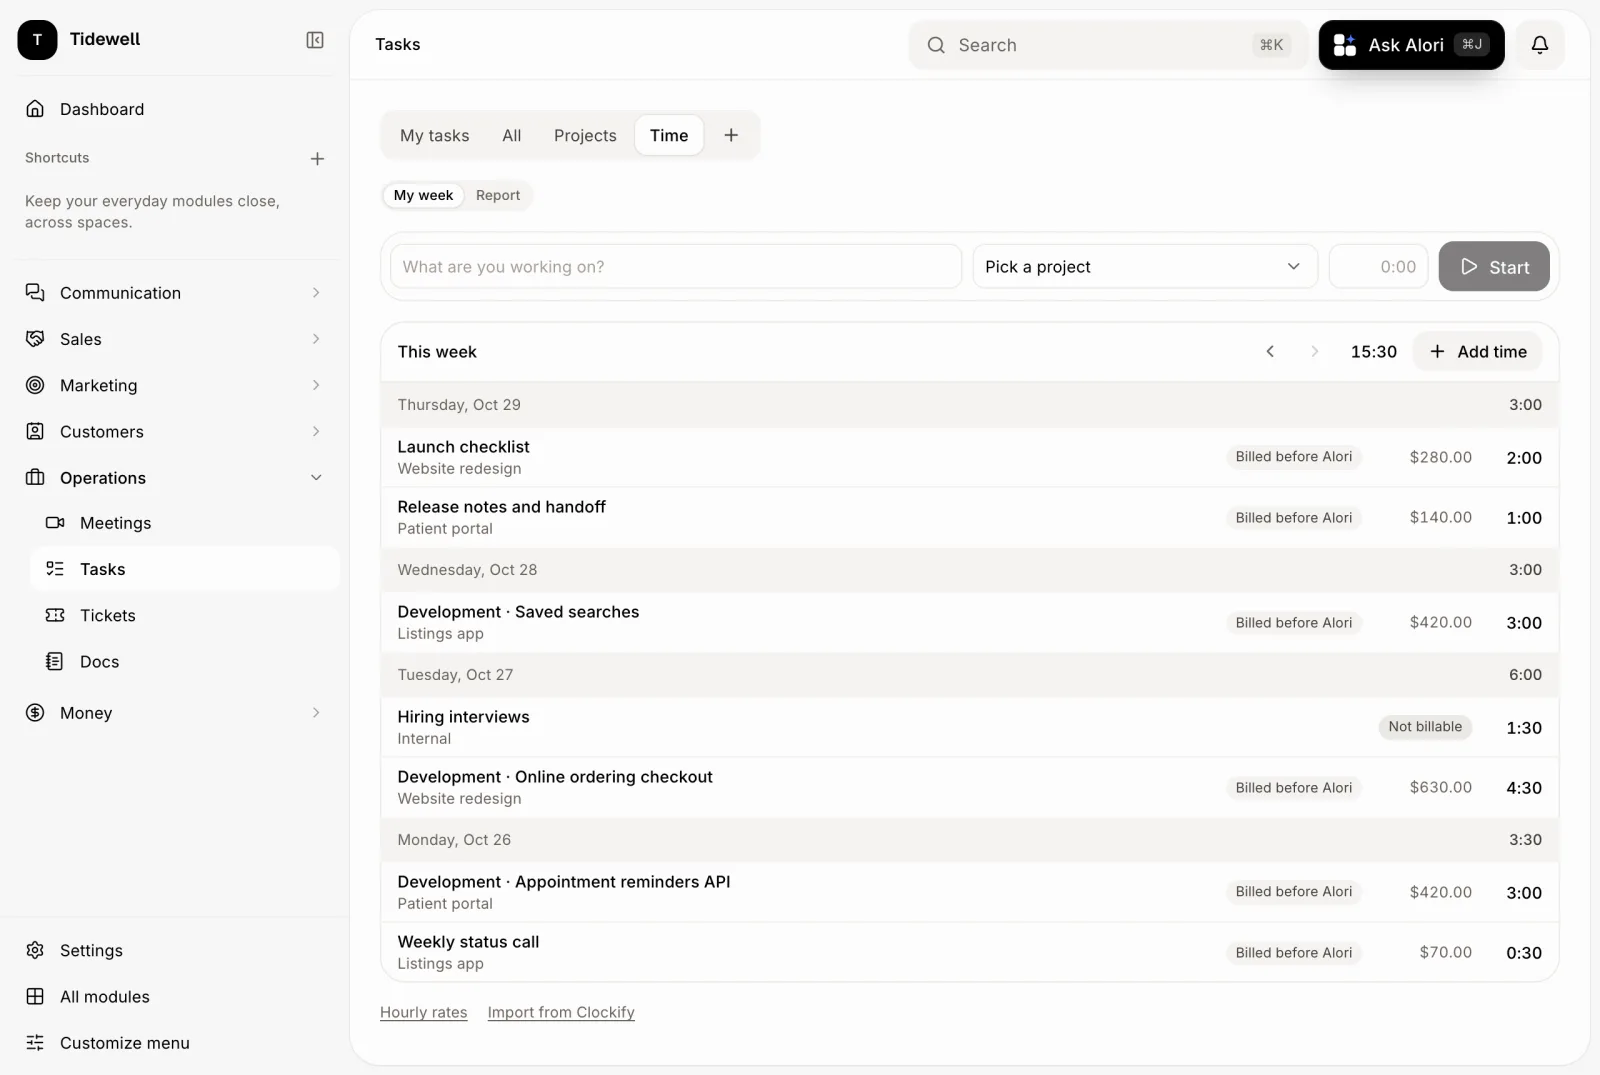Screen dimensions: 1600x1075
Task: Open notifications bell
Action: point(1540,45)
